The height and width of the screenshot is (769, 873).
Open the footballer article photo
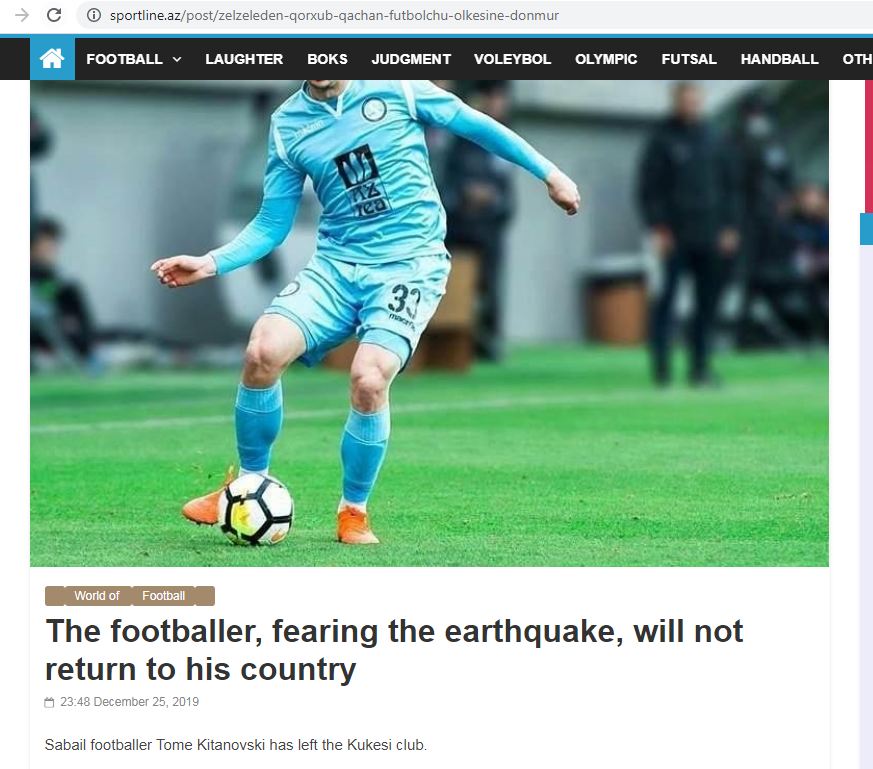[429, 323]
